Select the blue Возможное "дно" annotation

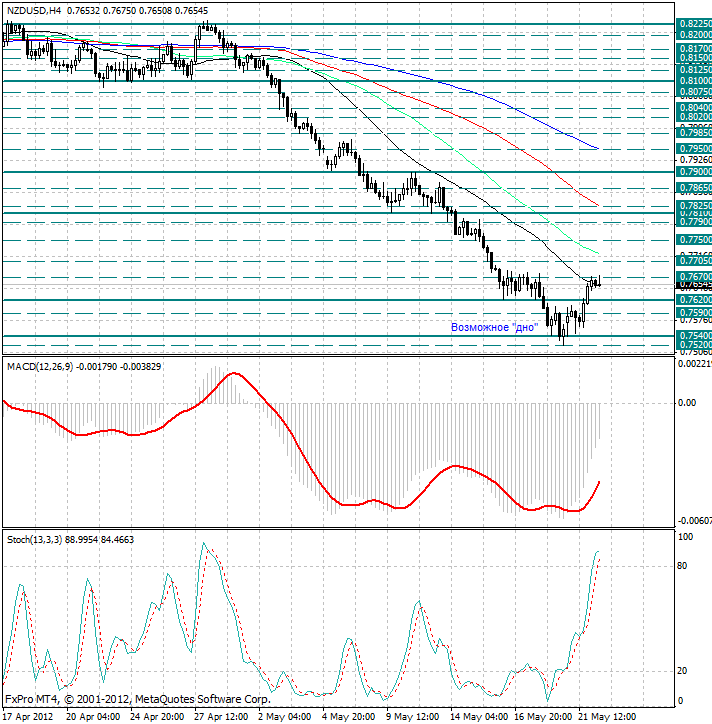click(494, 327)
